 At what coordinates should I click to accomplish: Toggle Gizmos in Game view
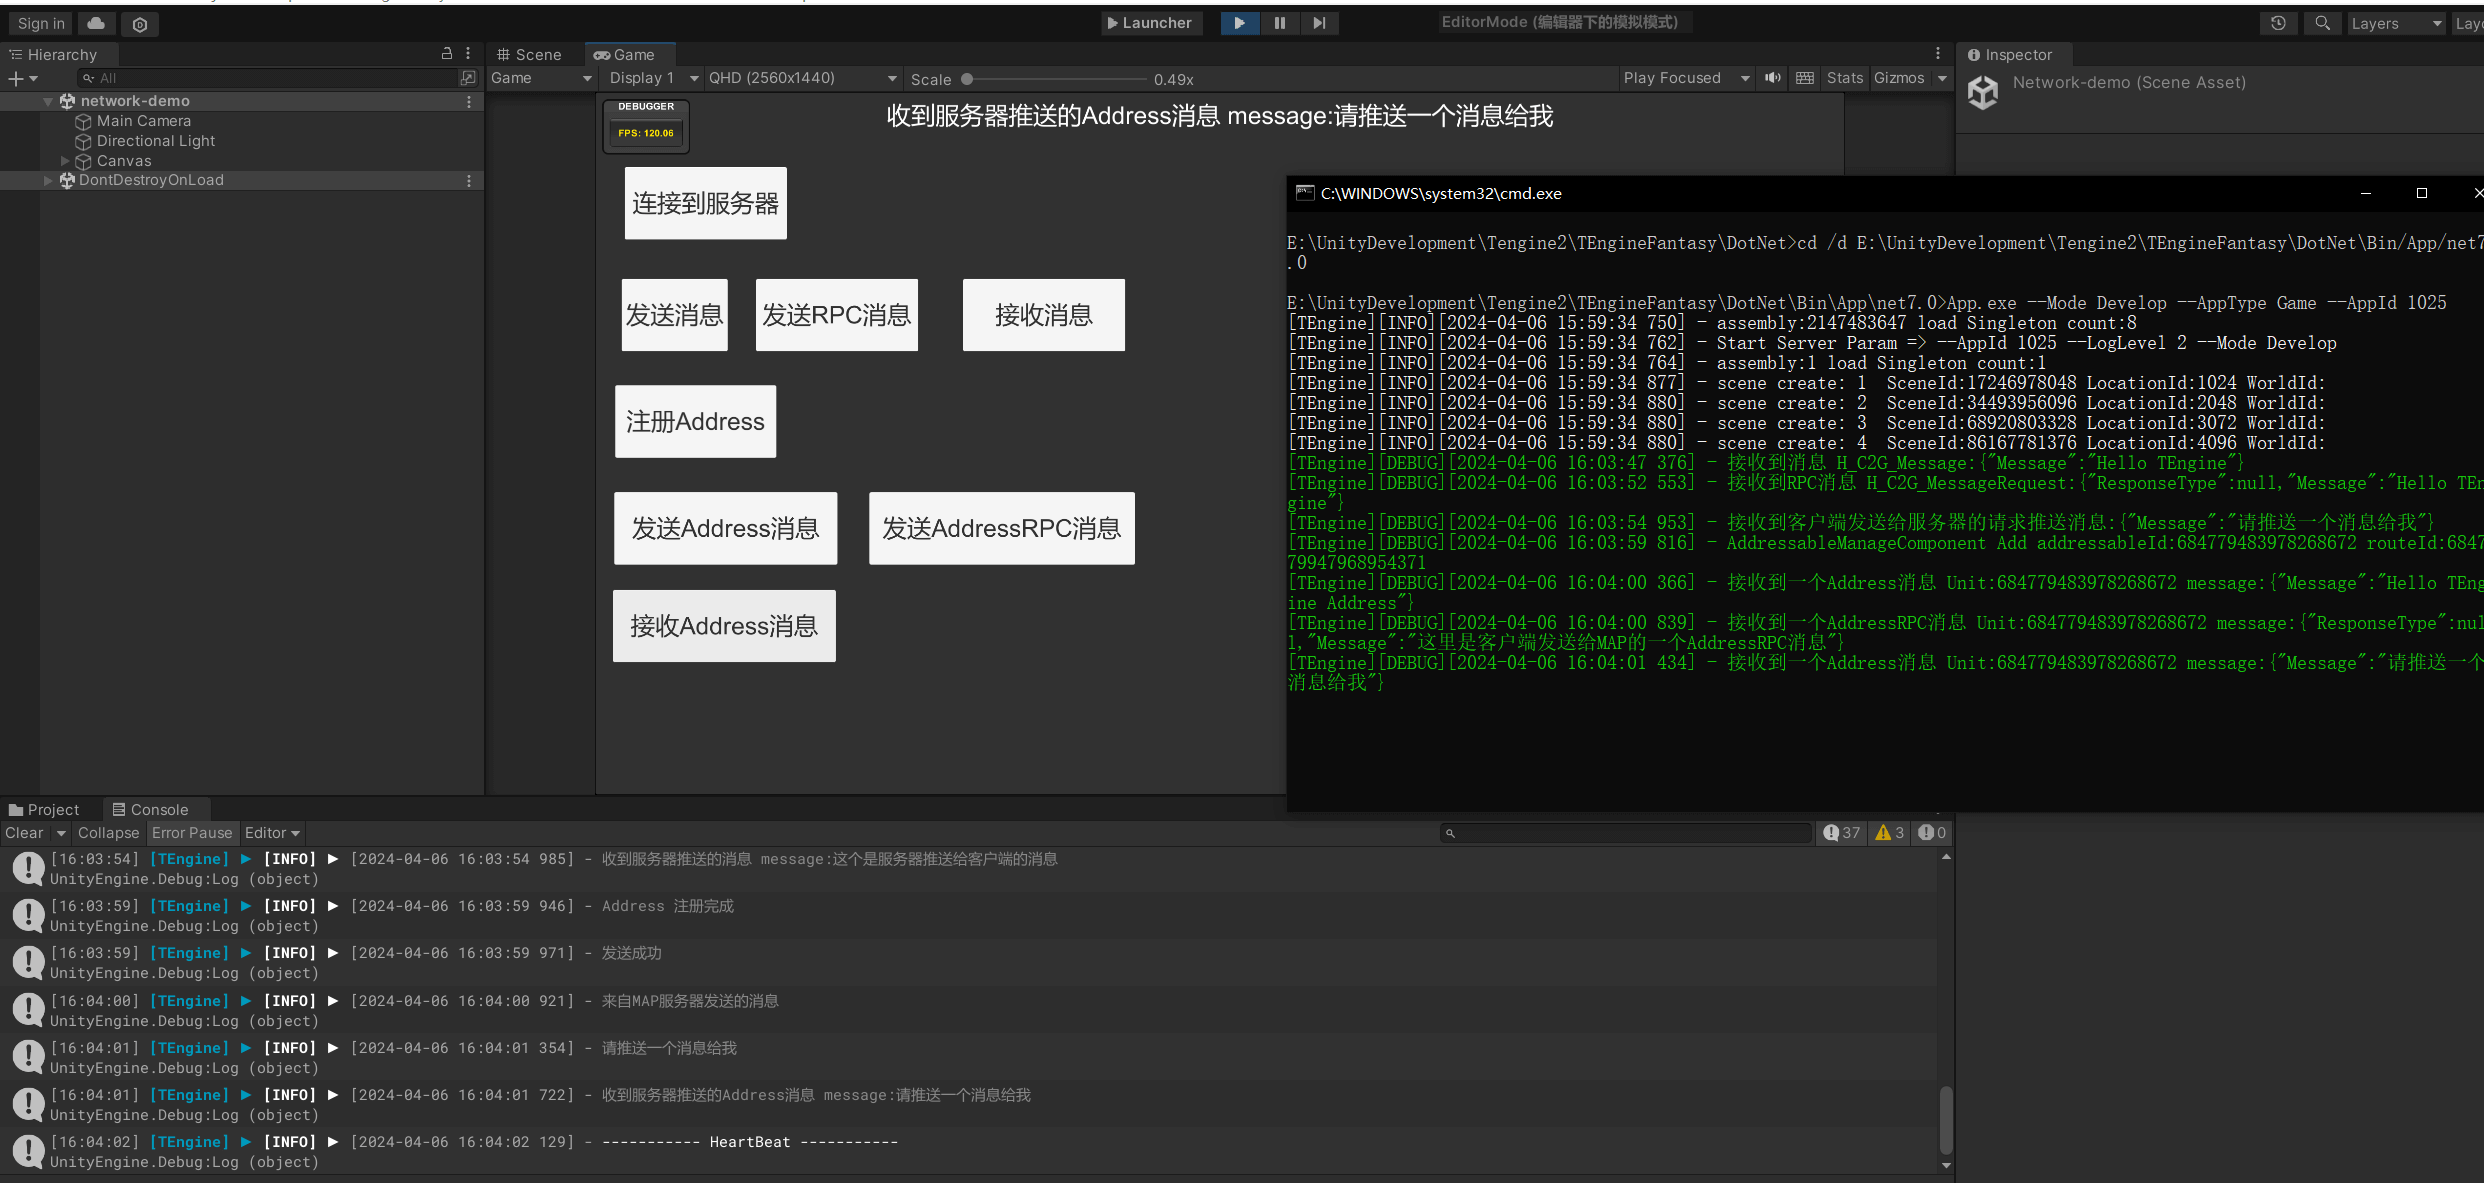pyautogui.click(x=1899, y=78)
